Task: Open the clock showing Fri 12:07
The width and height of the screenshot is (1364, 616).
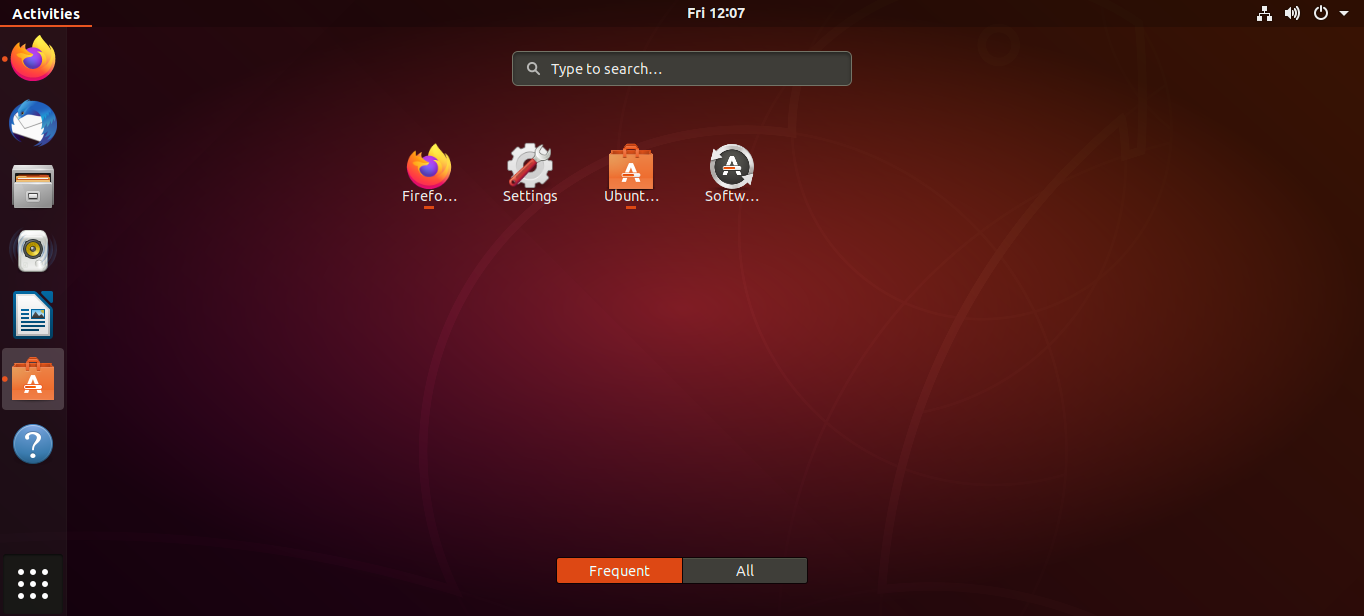Action: pyautogui.click(x=716, y=13)
